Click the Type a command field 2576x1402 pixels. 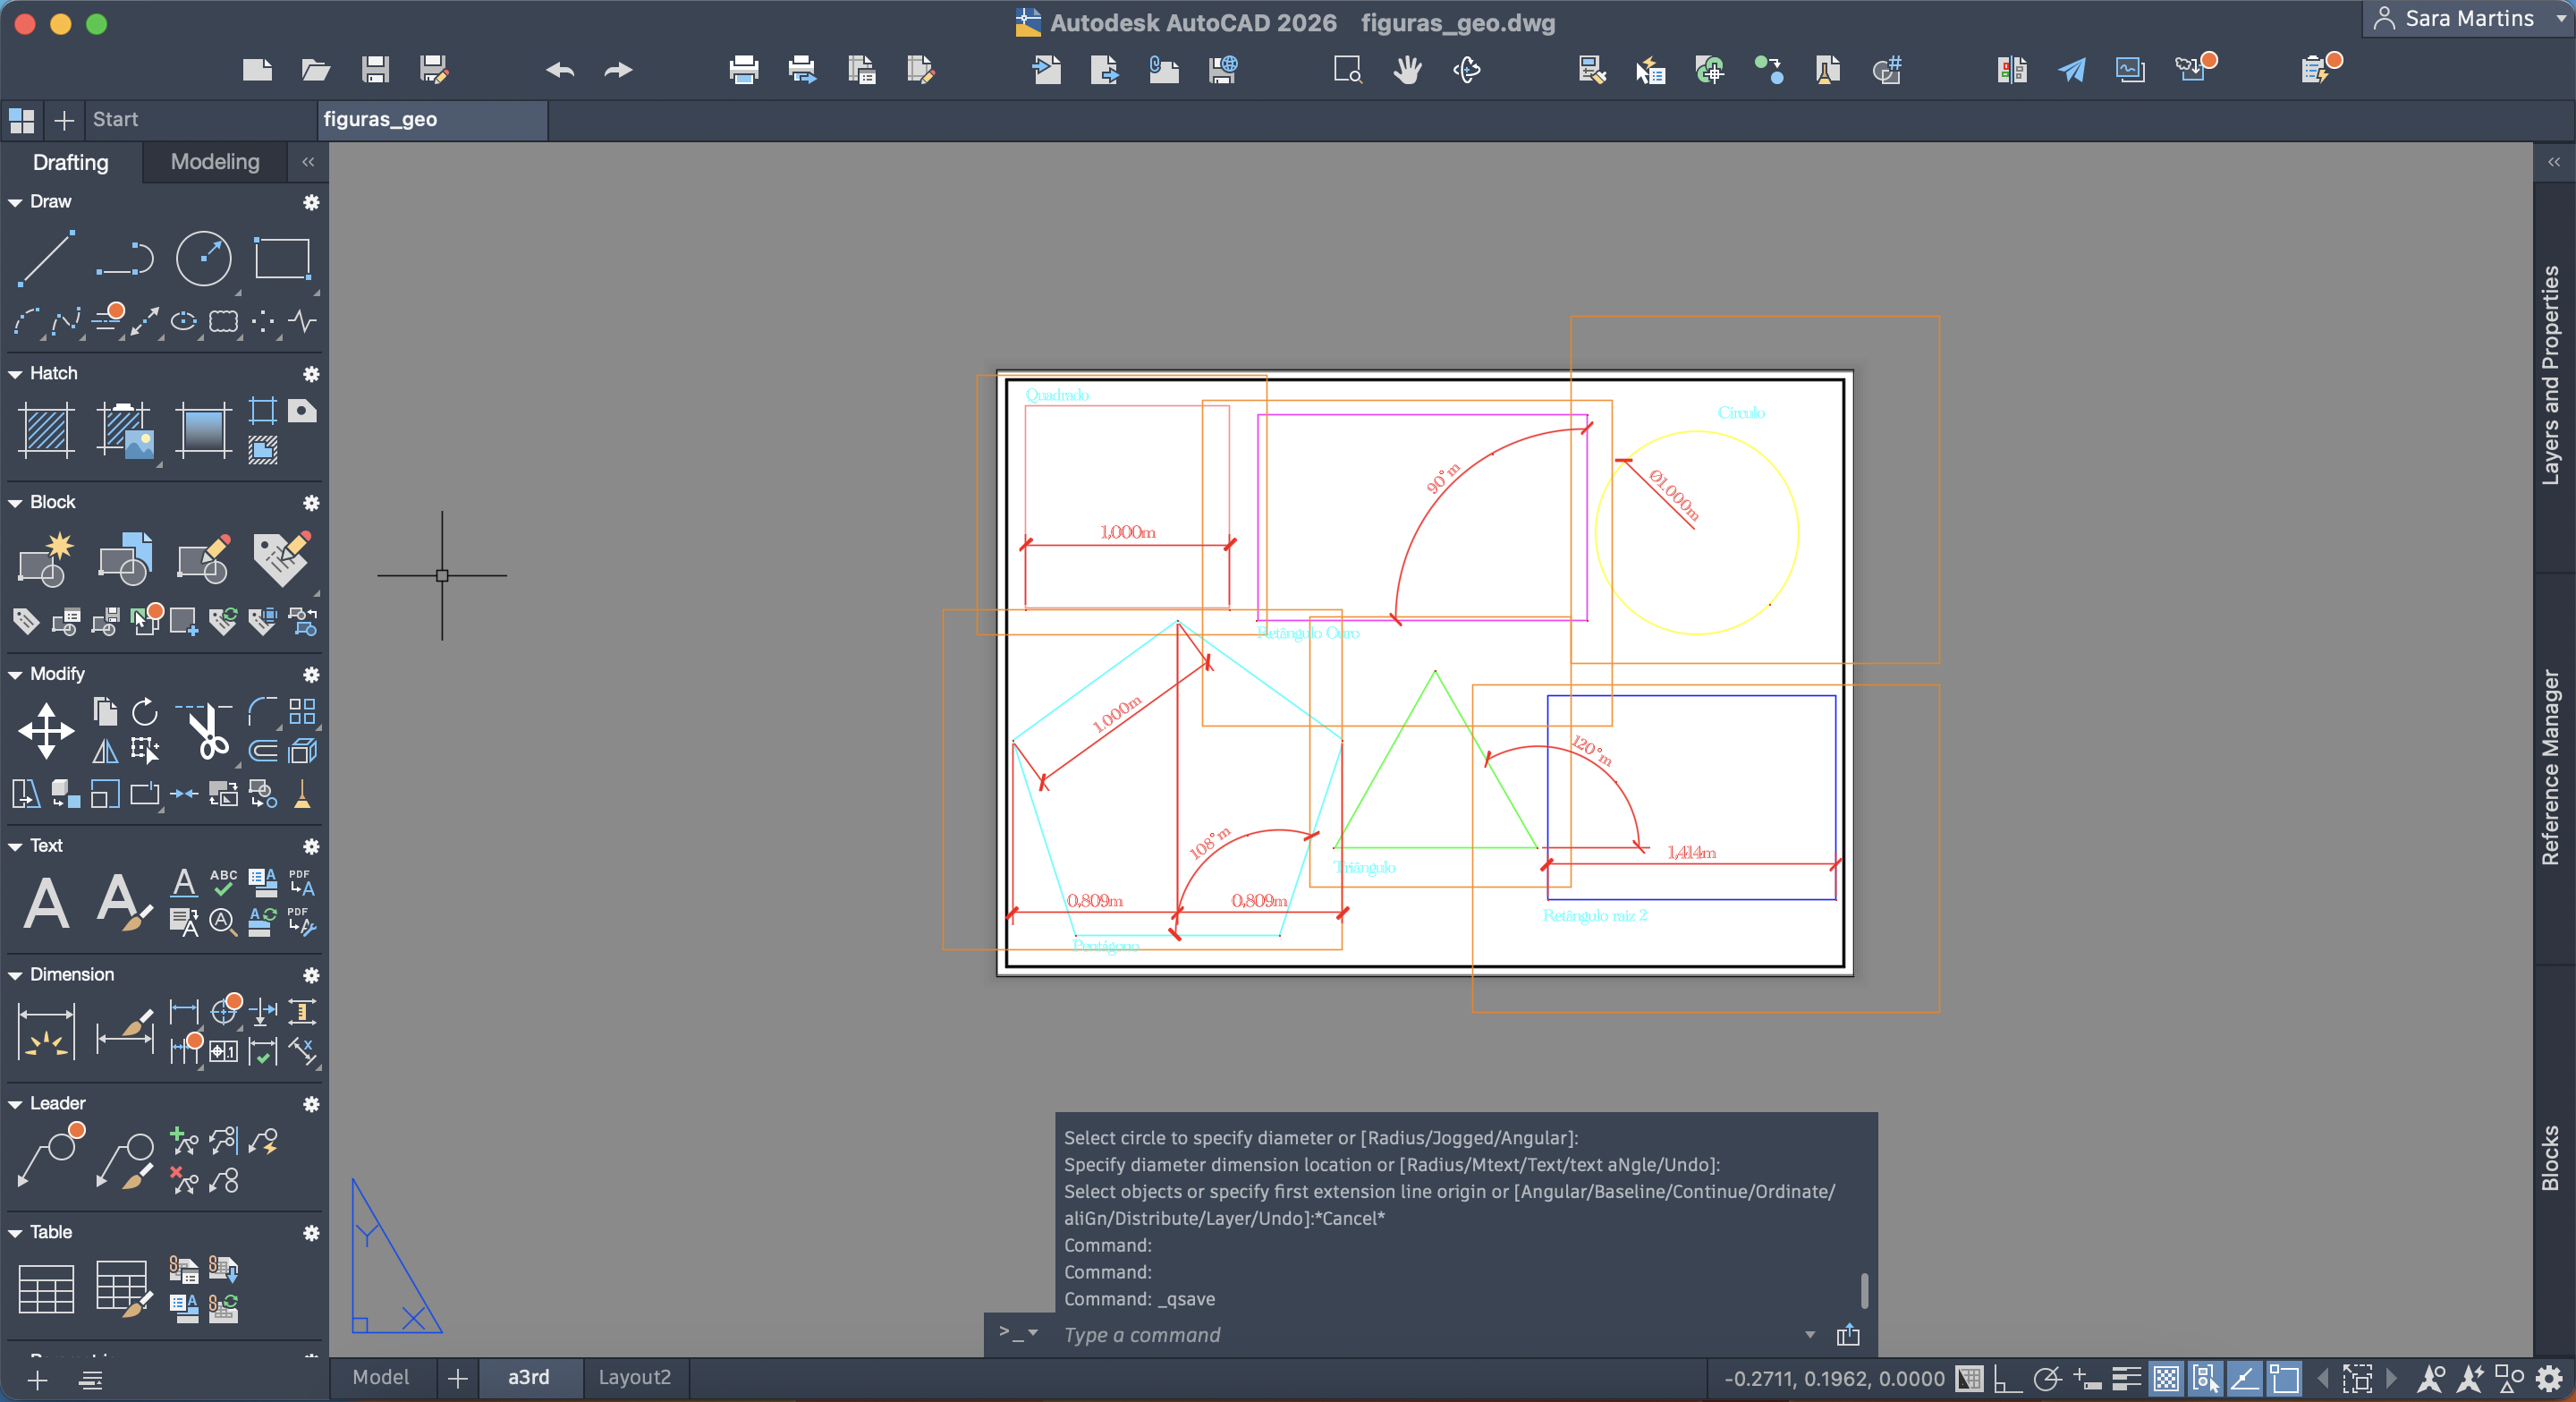coord(1430,1335)
